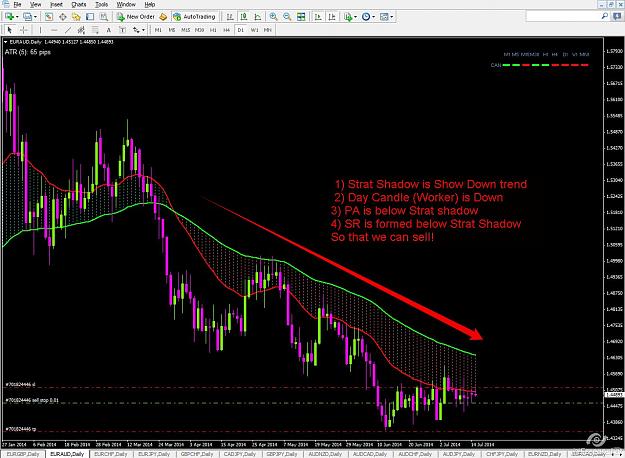Open the Profiles dropdown arrow
Screen dimensions: 625x458
click(35, 17)
